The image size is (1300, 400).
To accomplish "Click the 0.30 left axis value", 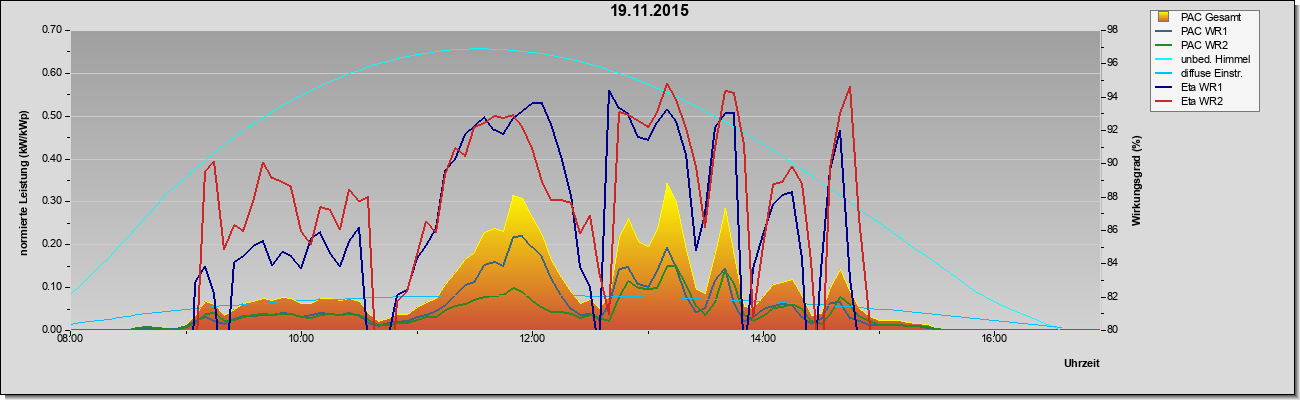I will point(51,201).
